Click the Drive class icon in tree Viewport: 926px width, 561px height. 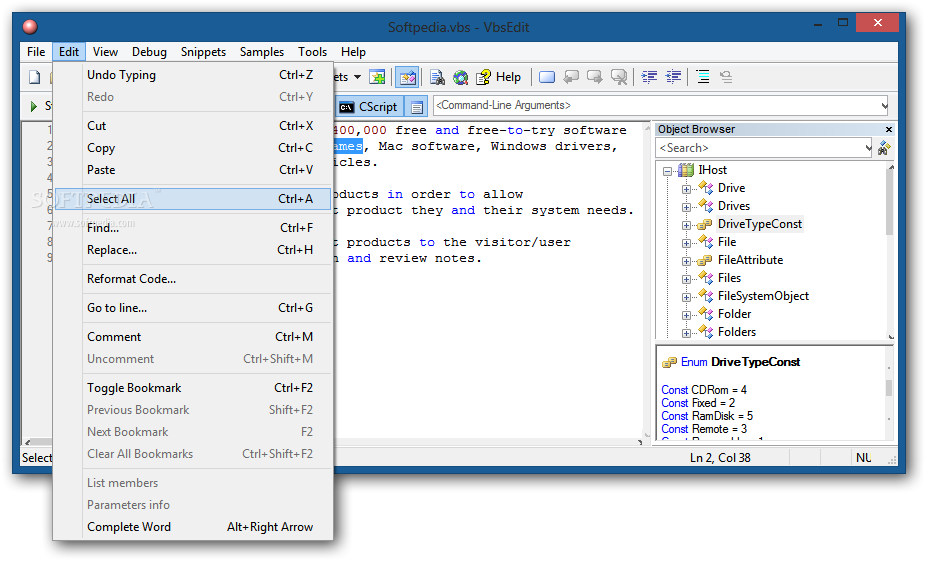click(706, 188)
